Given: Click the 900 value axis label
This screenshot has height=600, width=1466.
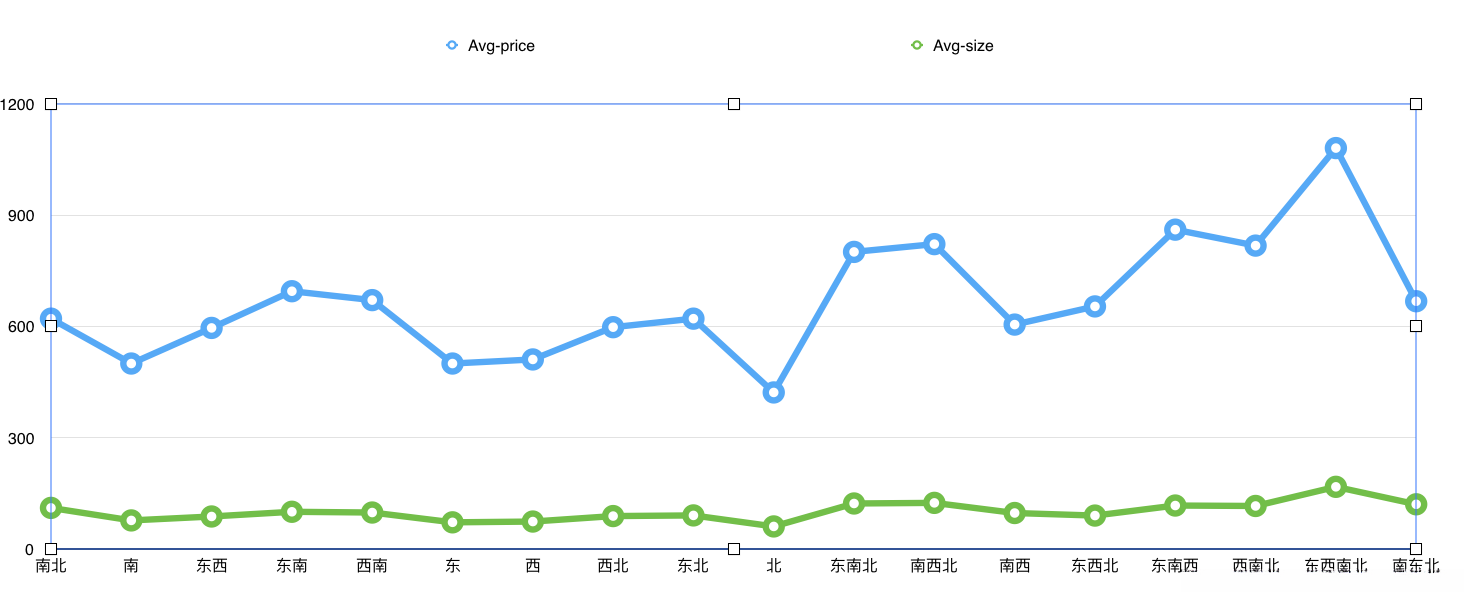Looking at the screenshot, I should (x=20, y=216).
